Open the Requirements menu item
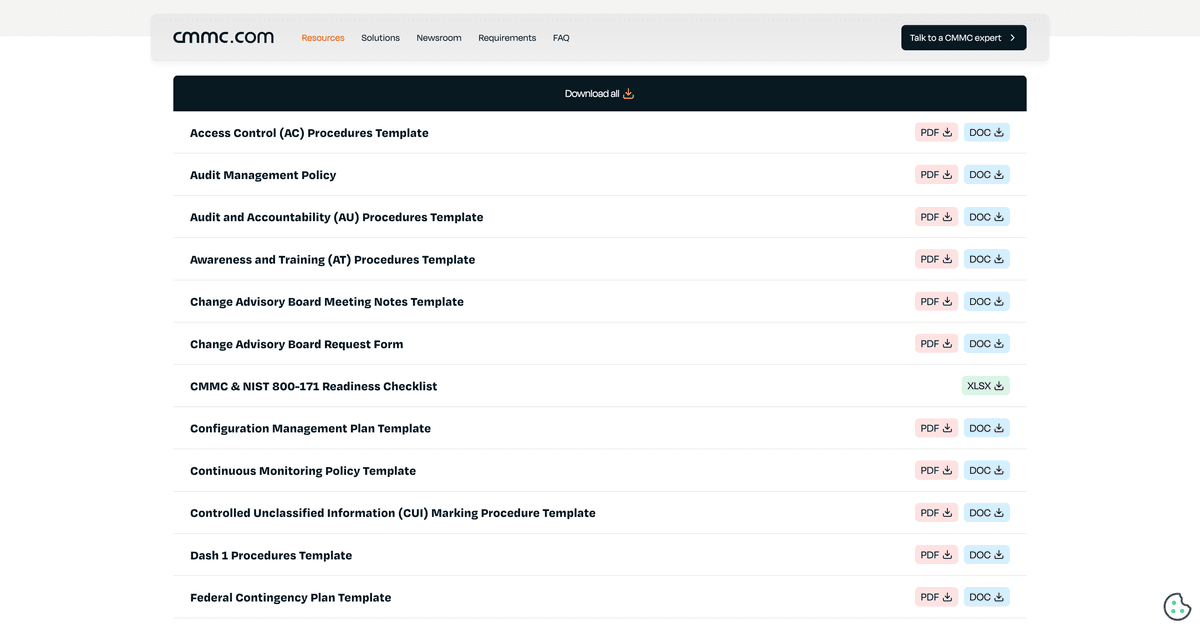 [507, 38]
